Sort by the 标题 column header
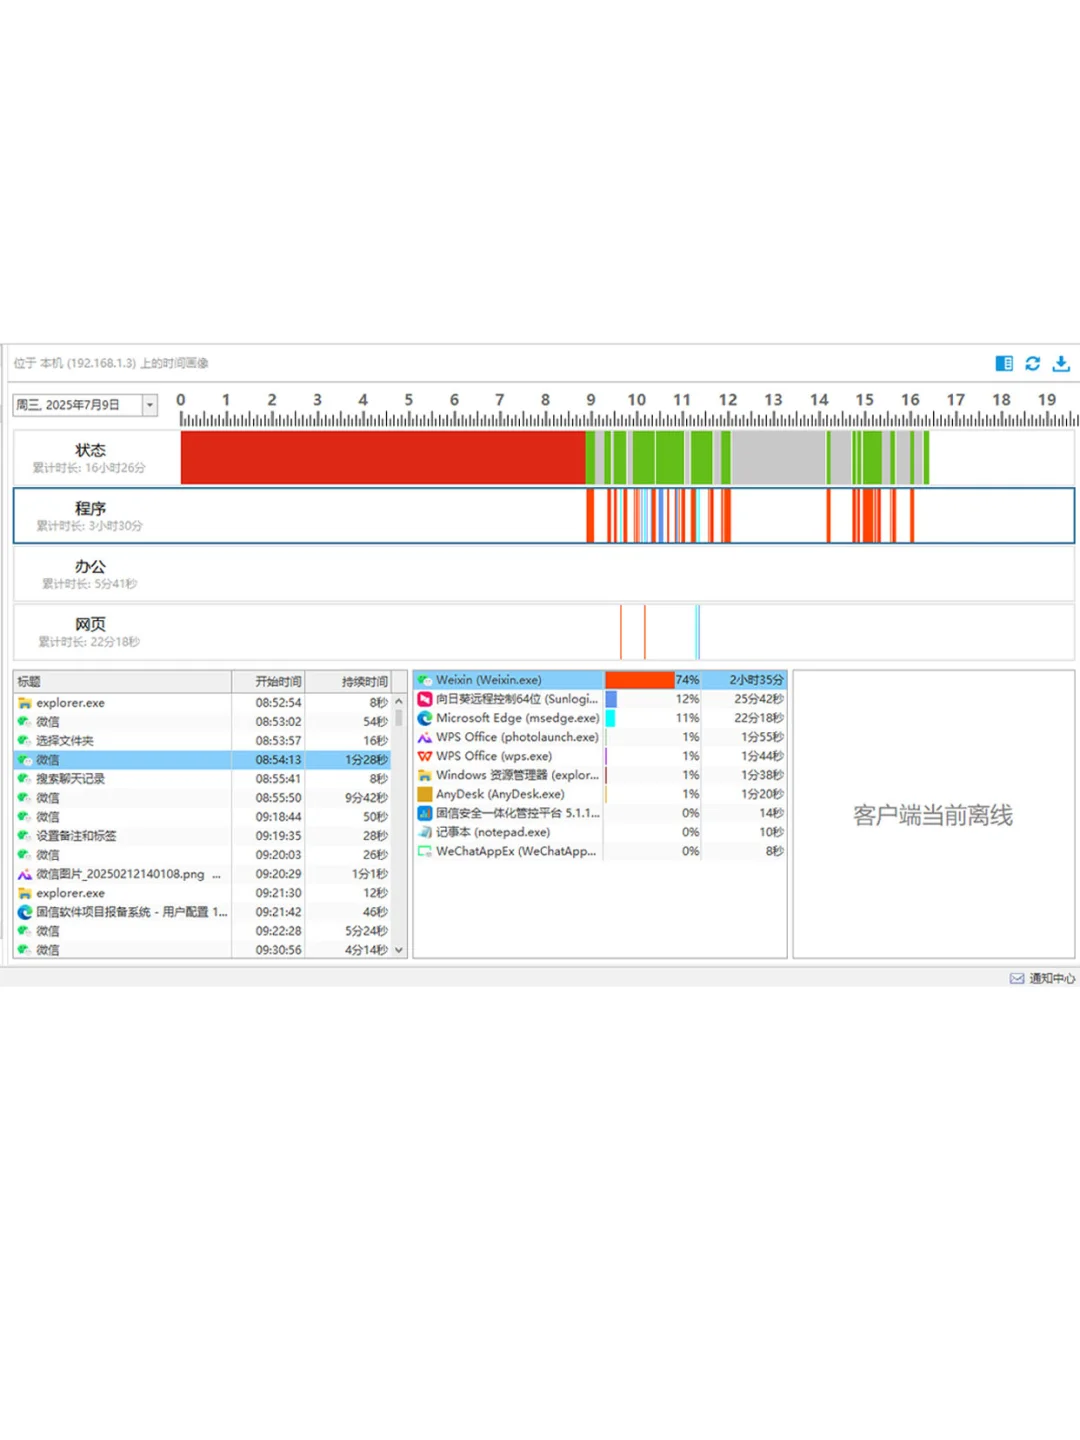The width and height of the screenshot is (1080, 1440). 122,681
